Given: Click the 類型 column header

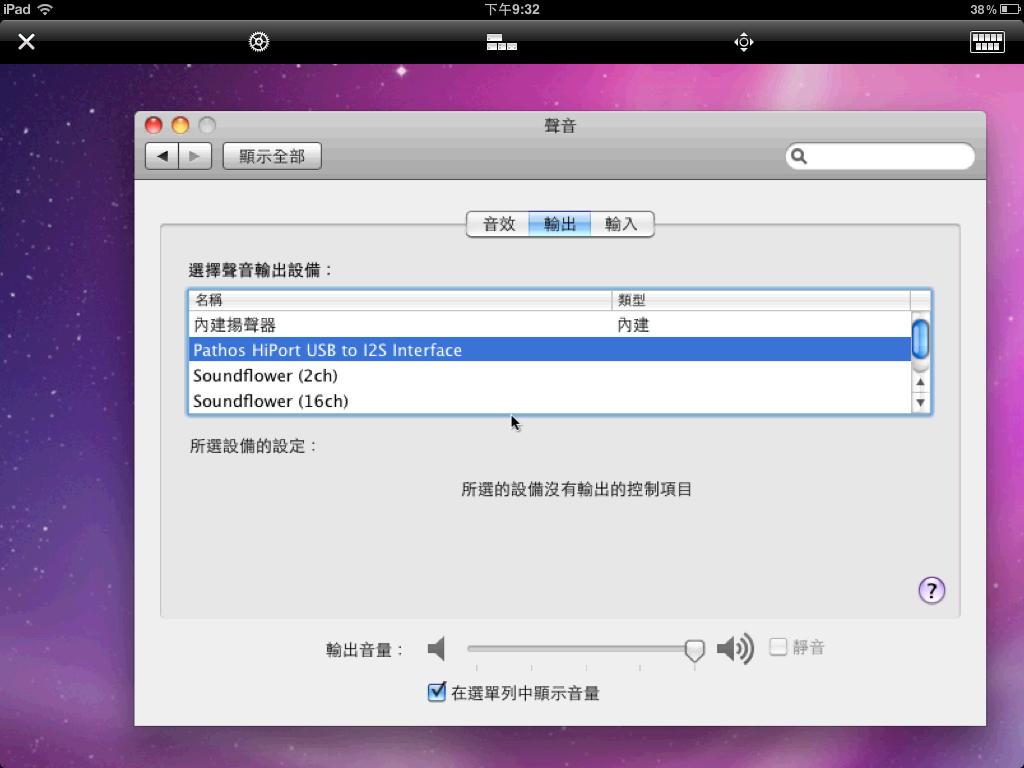Looking at the screenshot, I should (761, 300).
